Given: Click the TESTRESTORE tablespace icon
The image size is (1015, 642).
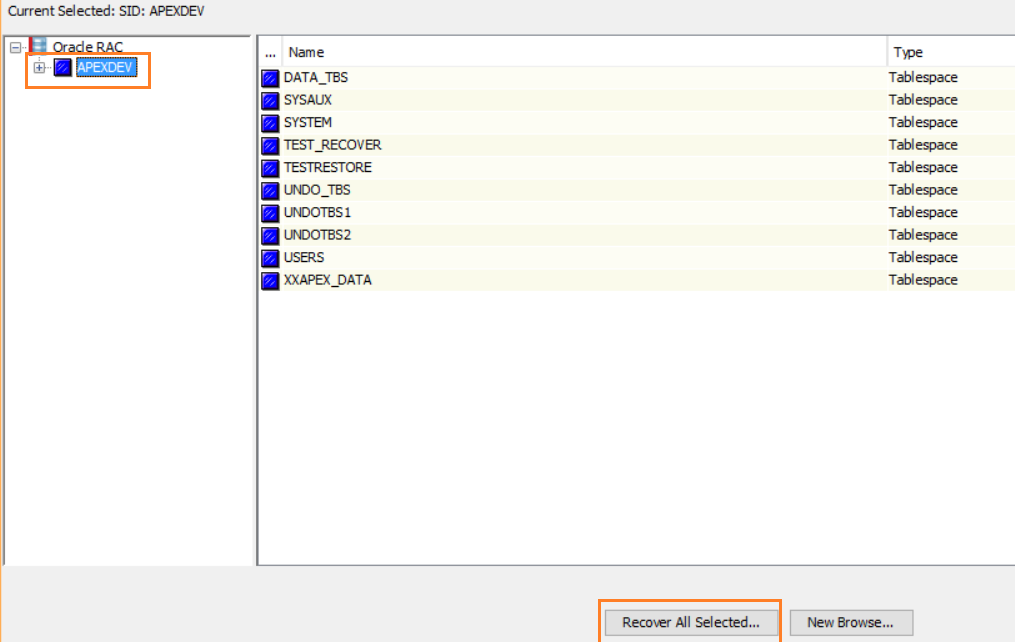Looking at the screenshot, I should pyautogui.click(x=270, y=167).
